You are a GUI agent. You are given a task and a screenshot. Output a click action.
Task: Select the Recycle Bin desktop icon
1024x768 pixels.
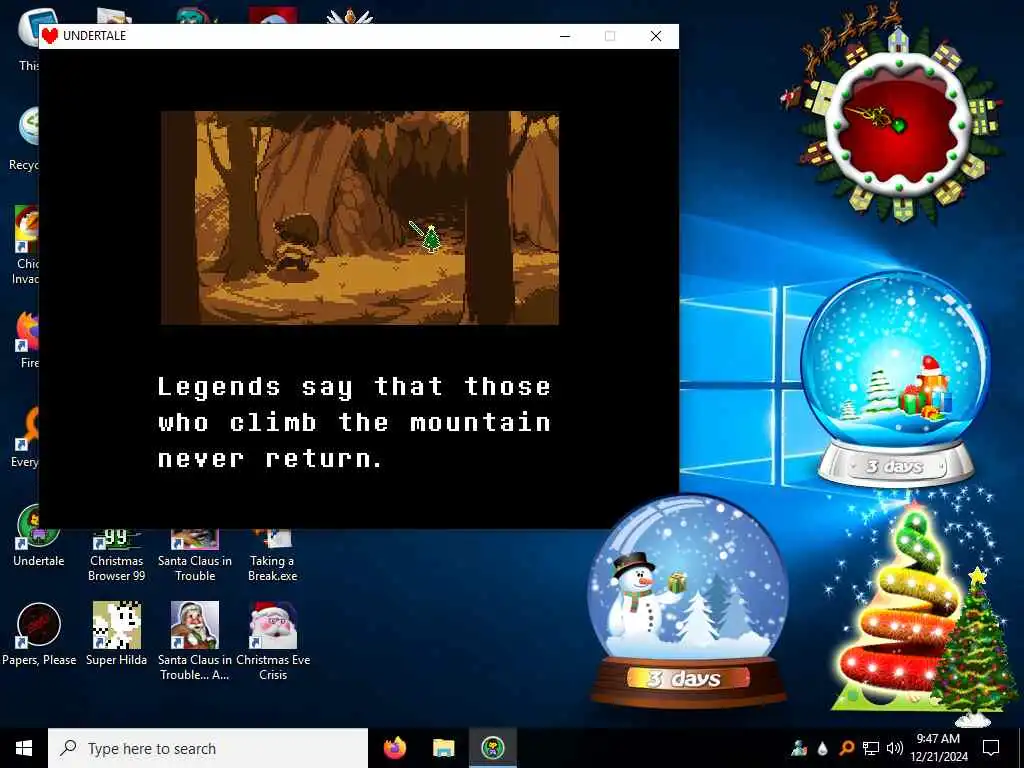point(23,139)
